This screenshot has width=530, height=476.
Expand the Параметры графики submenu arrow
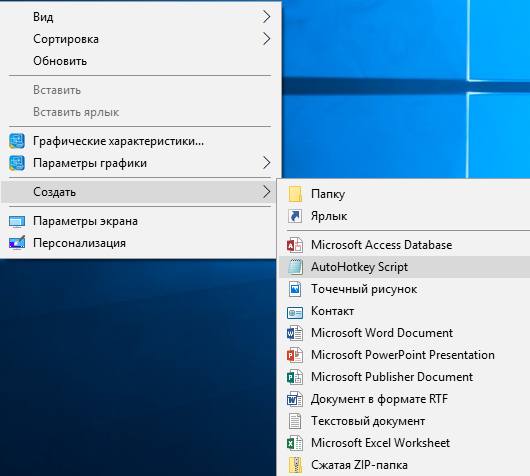point(266,163)
